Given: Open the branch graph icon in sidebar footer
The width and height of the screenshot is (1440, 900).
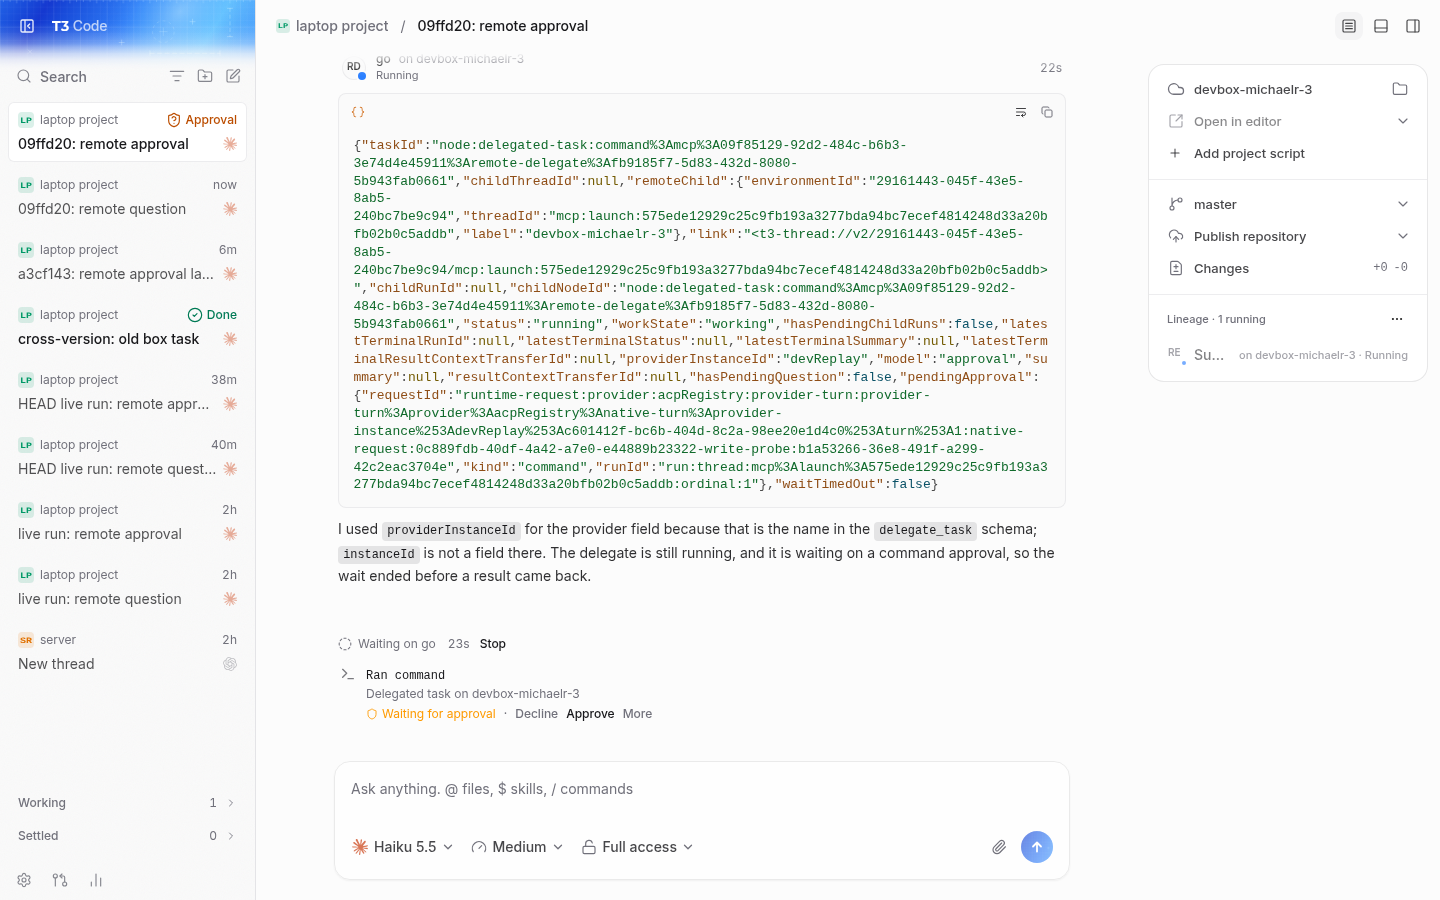Looking at the screenshot, I should (x=60, y=880).
